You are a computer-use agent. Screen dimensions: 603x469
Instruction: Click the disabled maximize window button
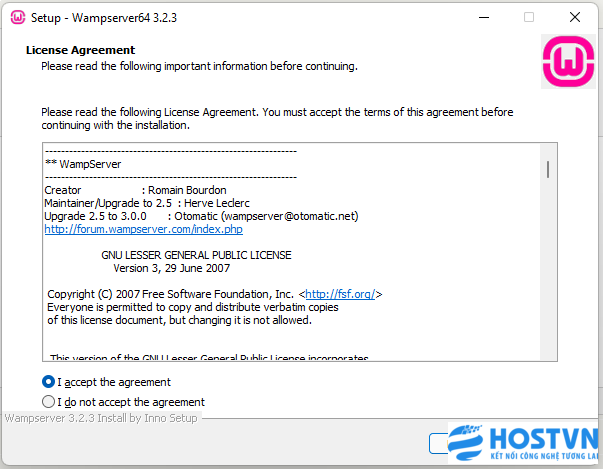coord(529,17)
